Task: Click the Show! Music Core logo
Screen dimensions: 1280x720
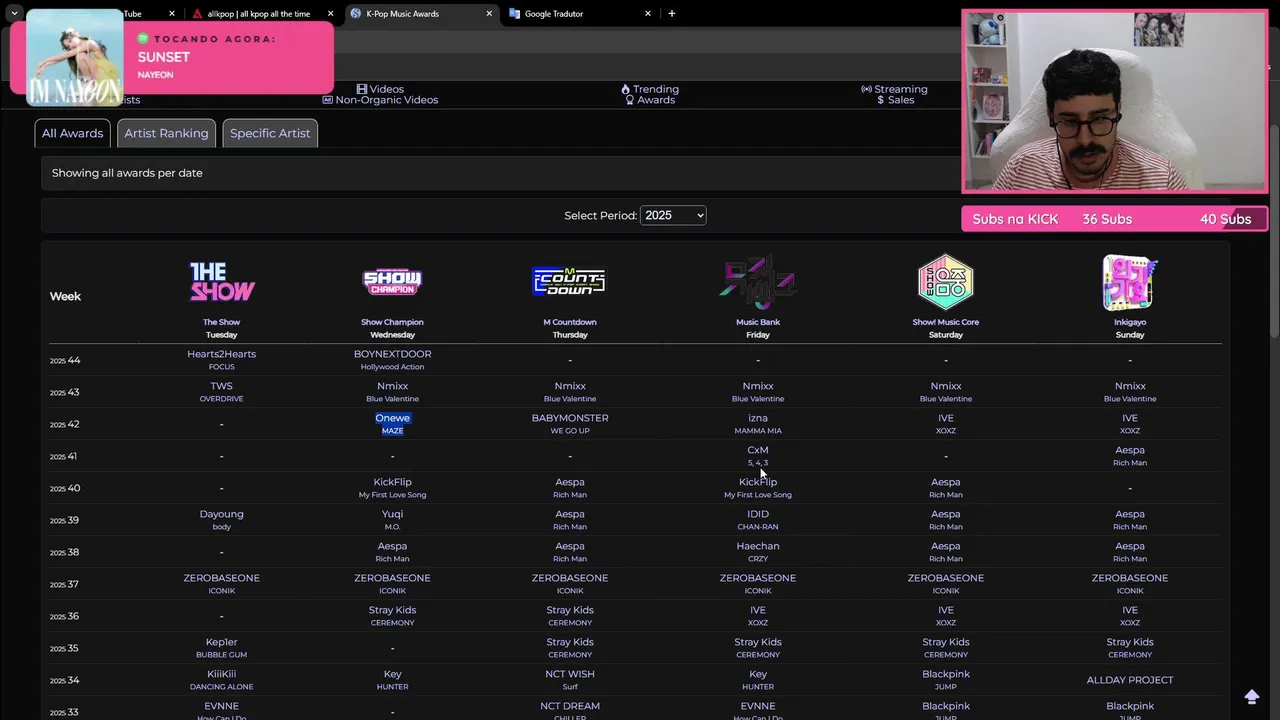Action: tap(945, 282)
